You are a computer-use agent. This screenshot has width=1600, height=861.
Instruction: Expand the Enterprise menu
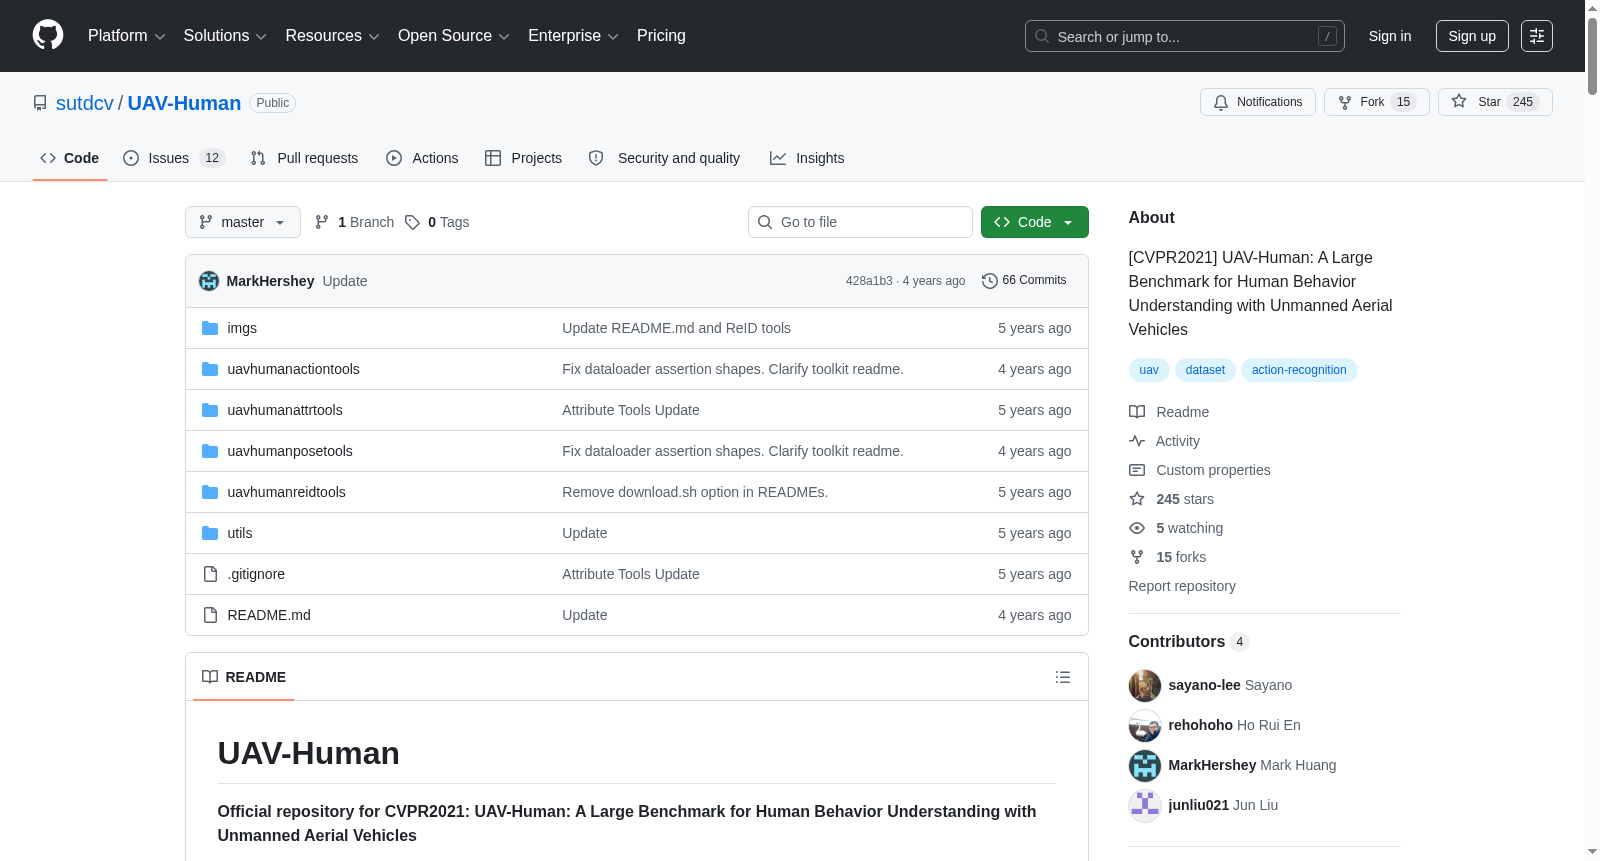tap(573, 36)
